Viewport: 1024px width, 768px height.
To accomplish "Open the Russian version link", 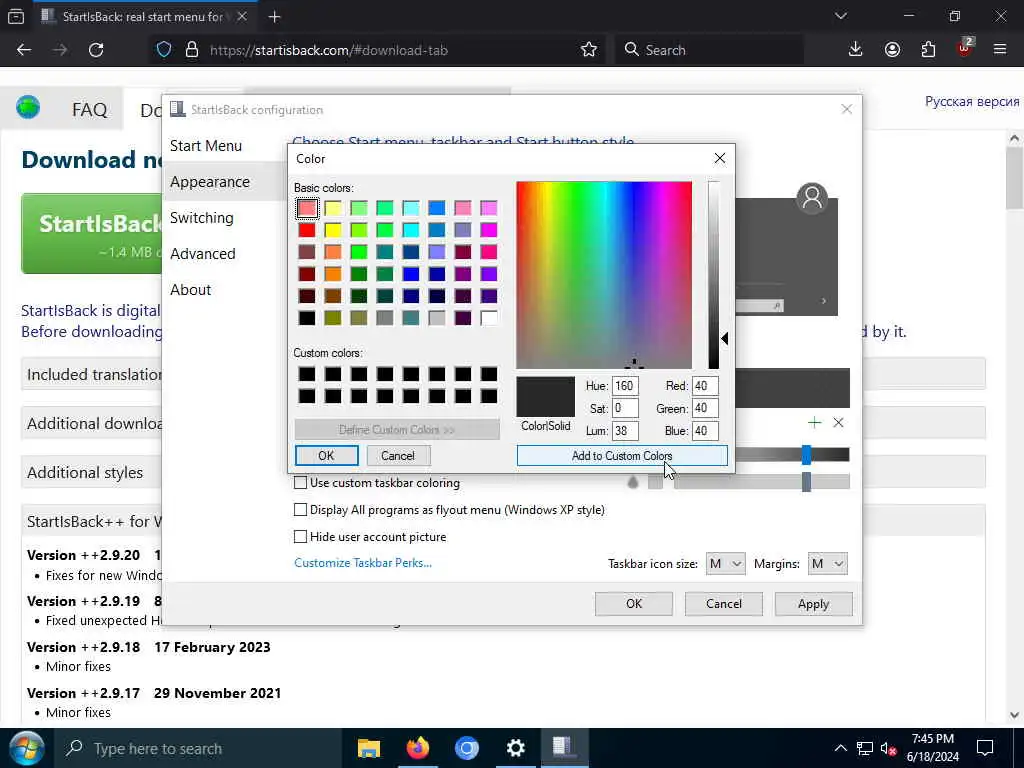I will [x=972, y=101].
